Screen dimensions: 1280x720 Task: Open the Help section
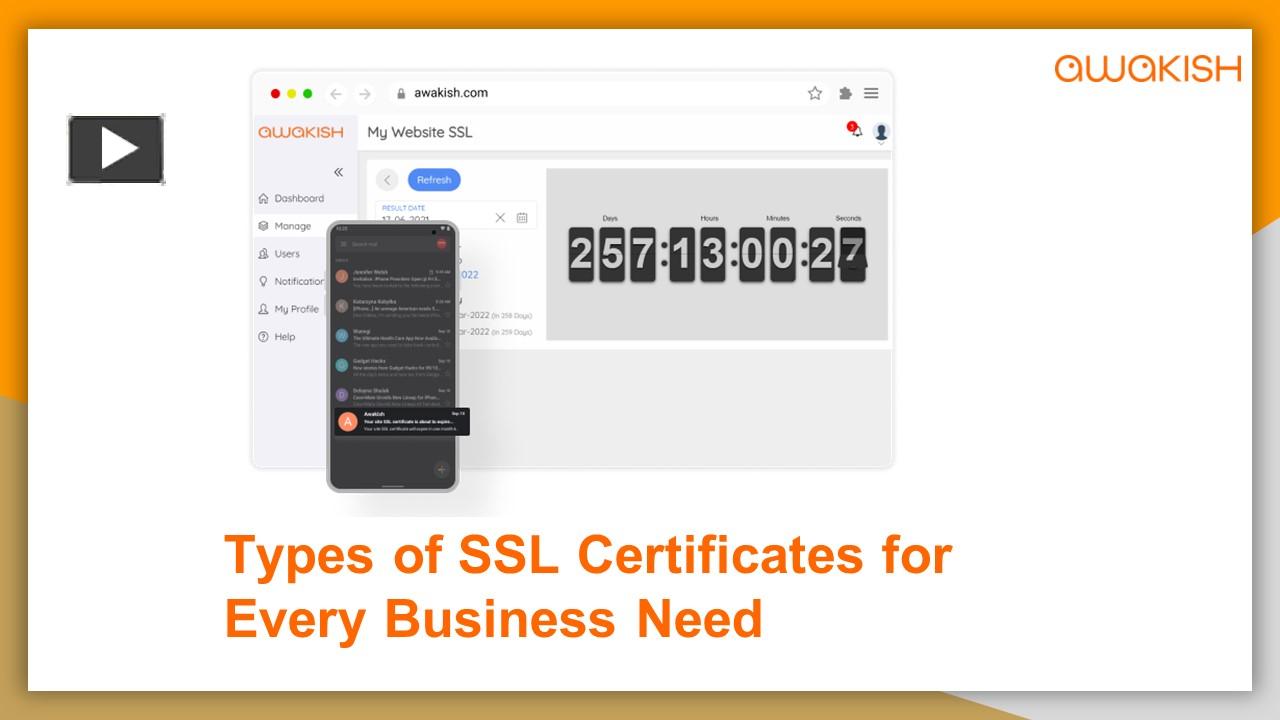point(284,337)
